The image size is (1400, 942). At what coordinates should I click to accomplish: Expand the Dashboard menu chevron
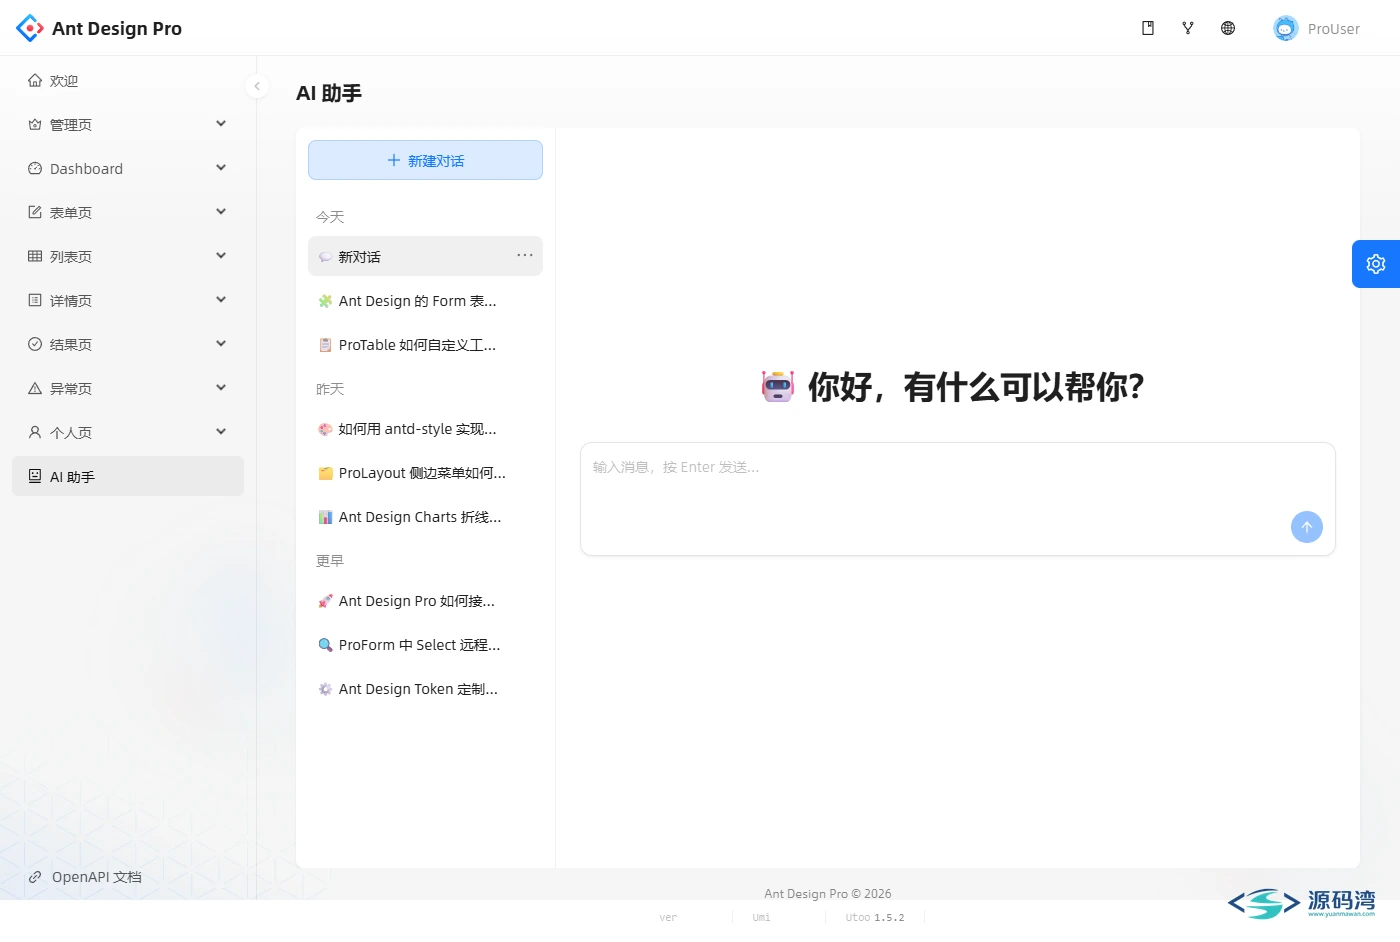pyautogui.click(x=221, y=168)
